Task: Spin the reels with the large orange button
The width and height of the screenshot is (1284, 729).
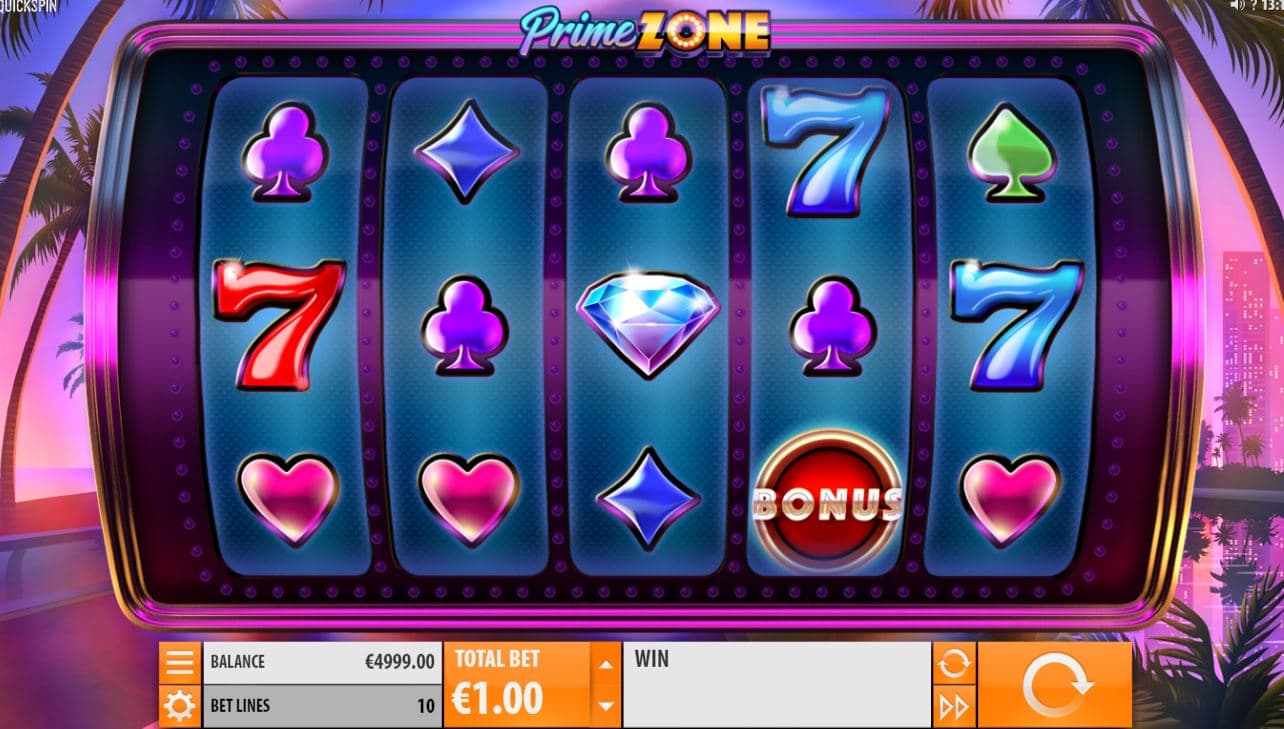Action: click(1055, 685)
